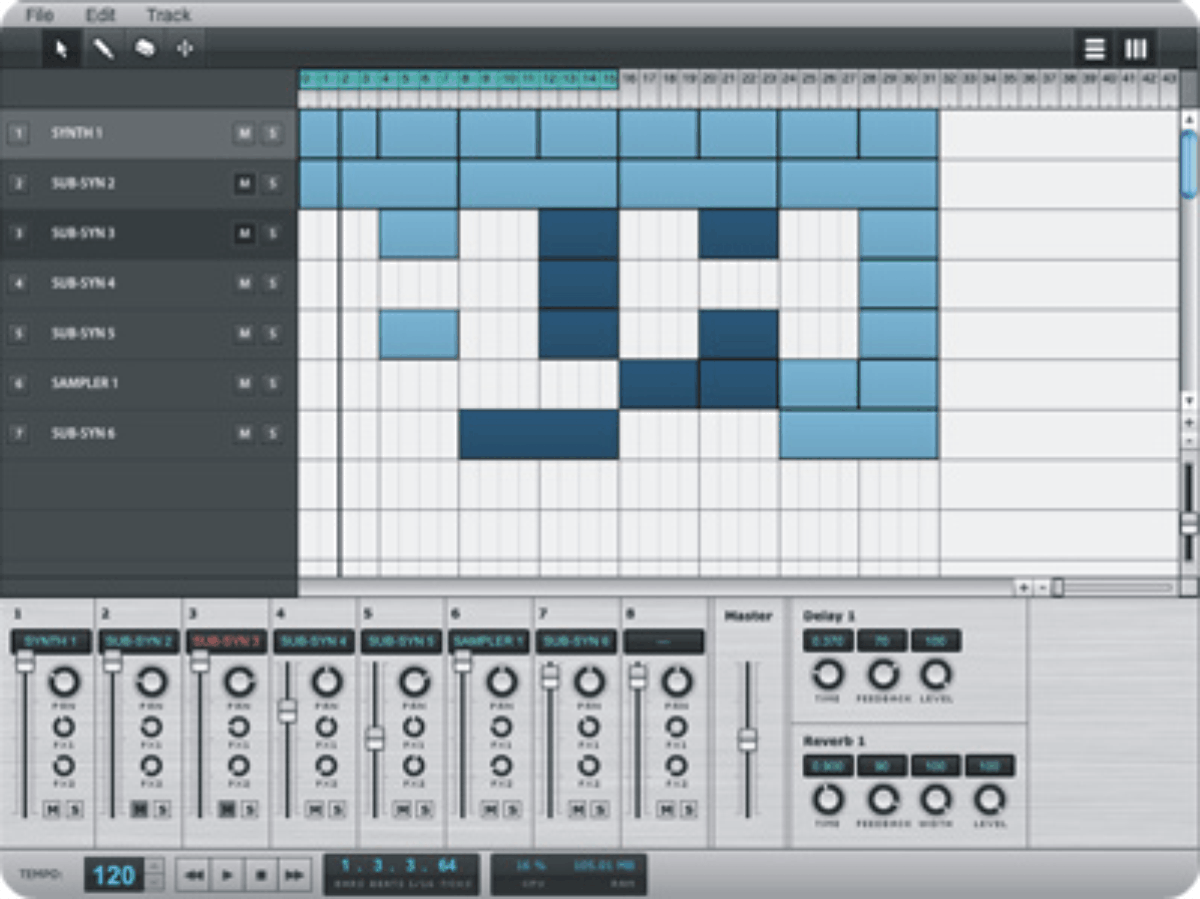Switch to mixer column view icon
The height and width of the screenshot is (899, 1200).
click(x=1136, y=47)
